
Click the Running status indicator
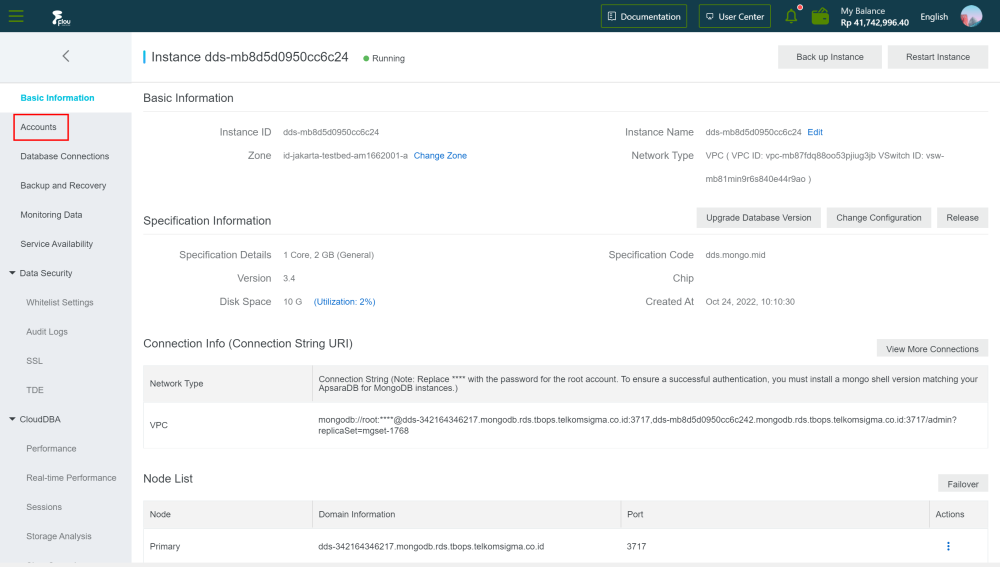tap(384, 58)
